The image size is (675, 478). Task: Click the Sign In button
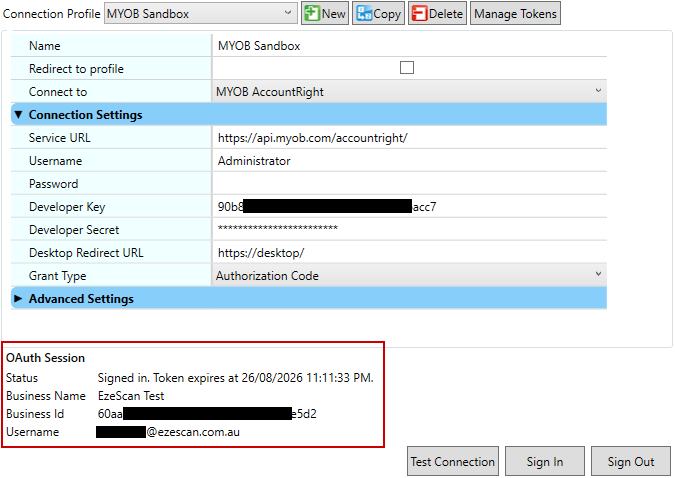(545, 461)
